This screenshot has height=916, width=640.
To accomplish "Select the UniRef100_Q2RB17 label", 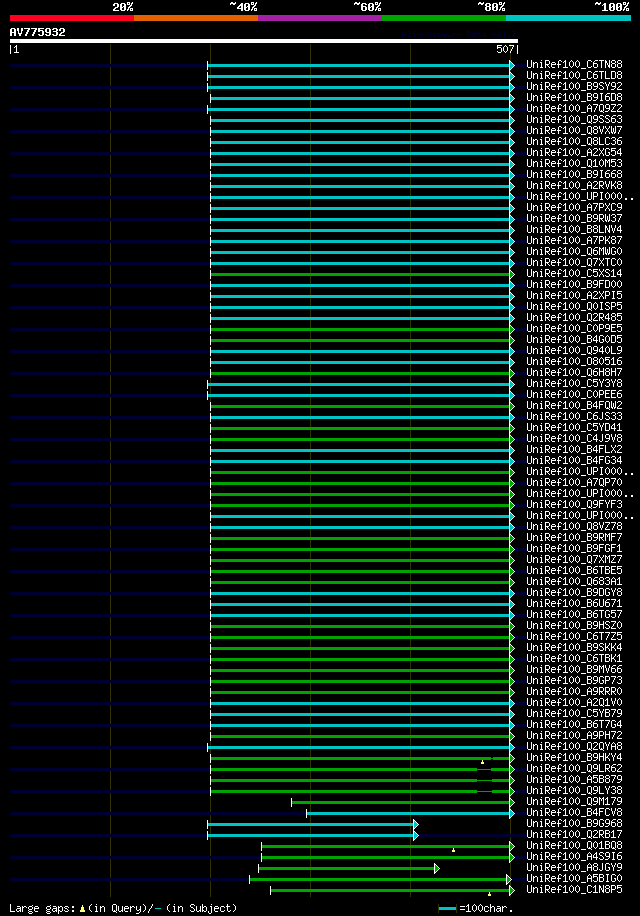I will (574, 834).
